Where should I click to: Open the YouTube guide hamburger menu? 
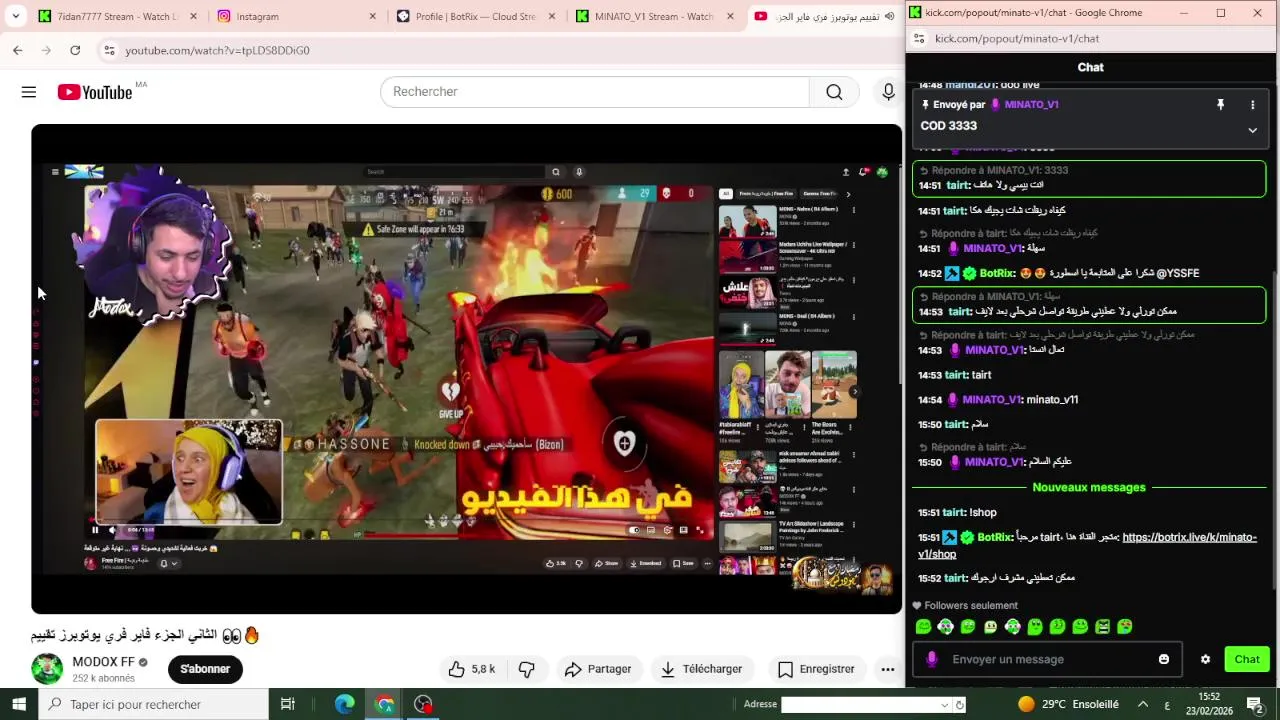pos(29,92)
